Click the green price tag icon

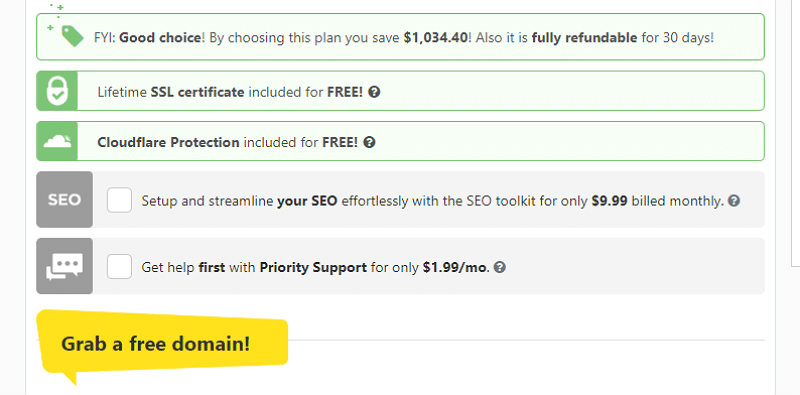pyautogui.click(x=72, y=36)
